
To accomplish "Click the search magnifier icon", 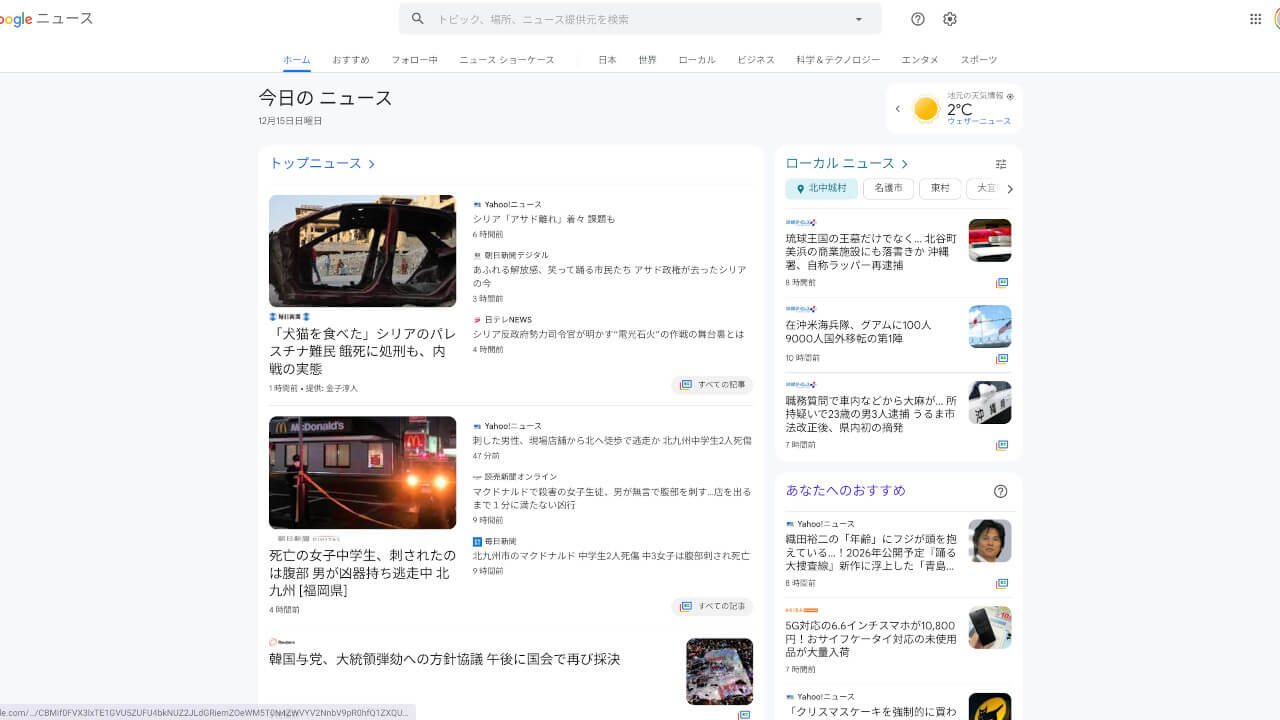I will point(417,18).
